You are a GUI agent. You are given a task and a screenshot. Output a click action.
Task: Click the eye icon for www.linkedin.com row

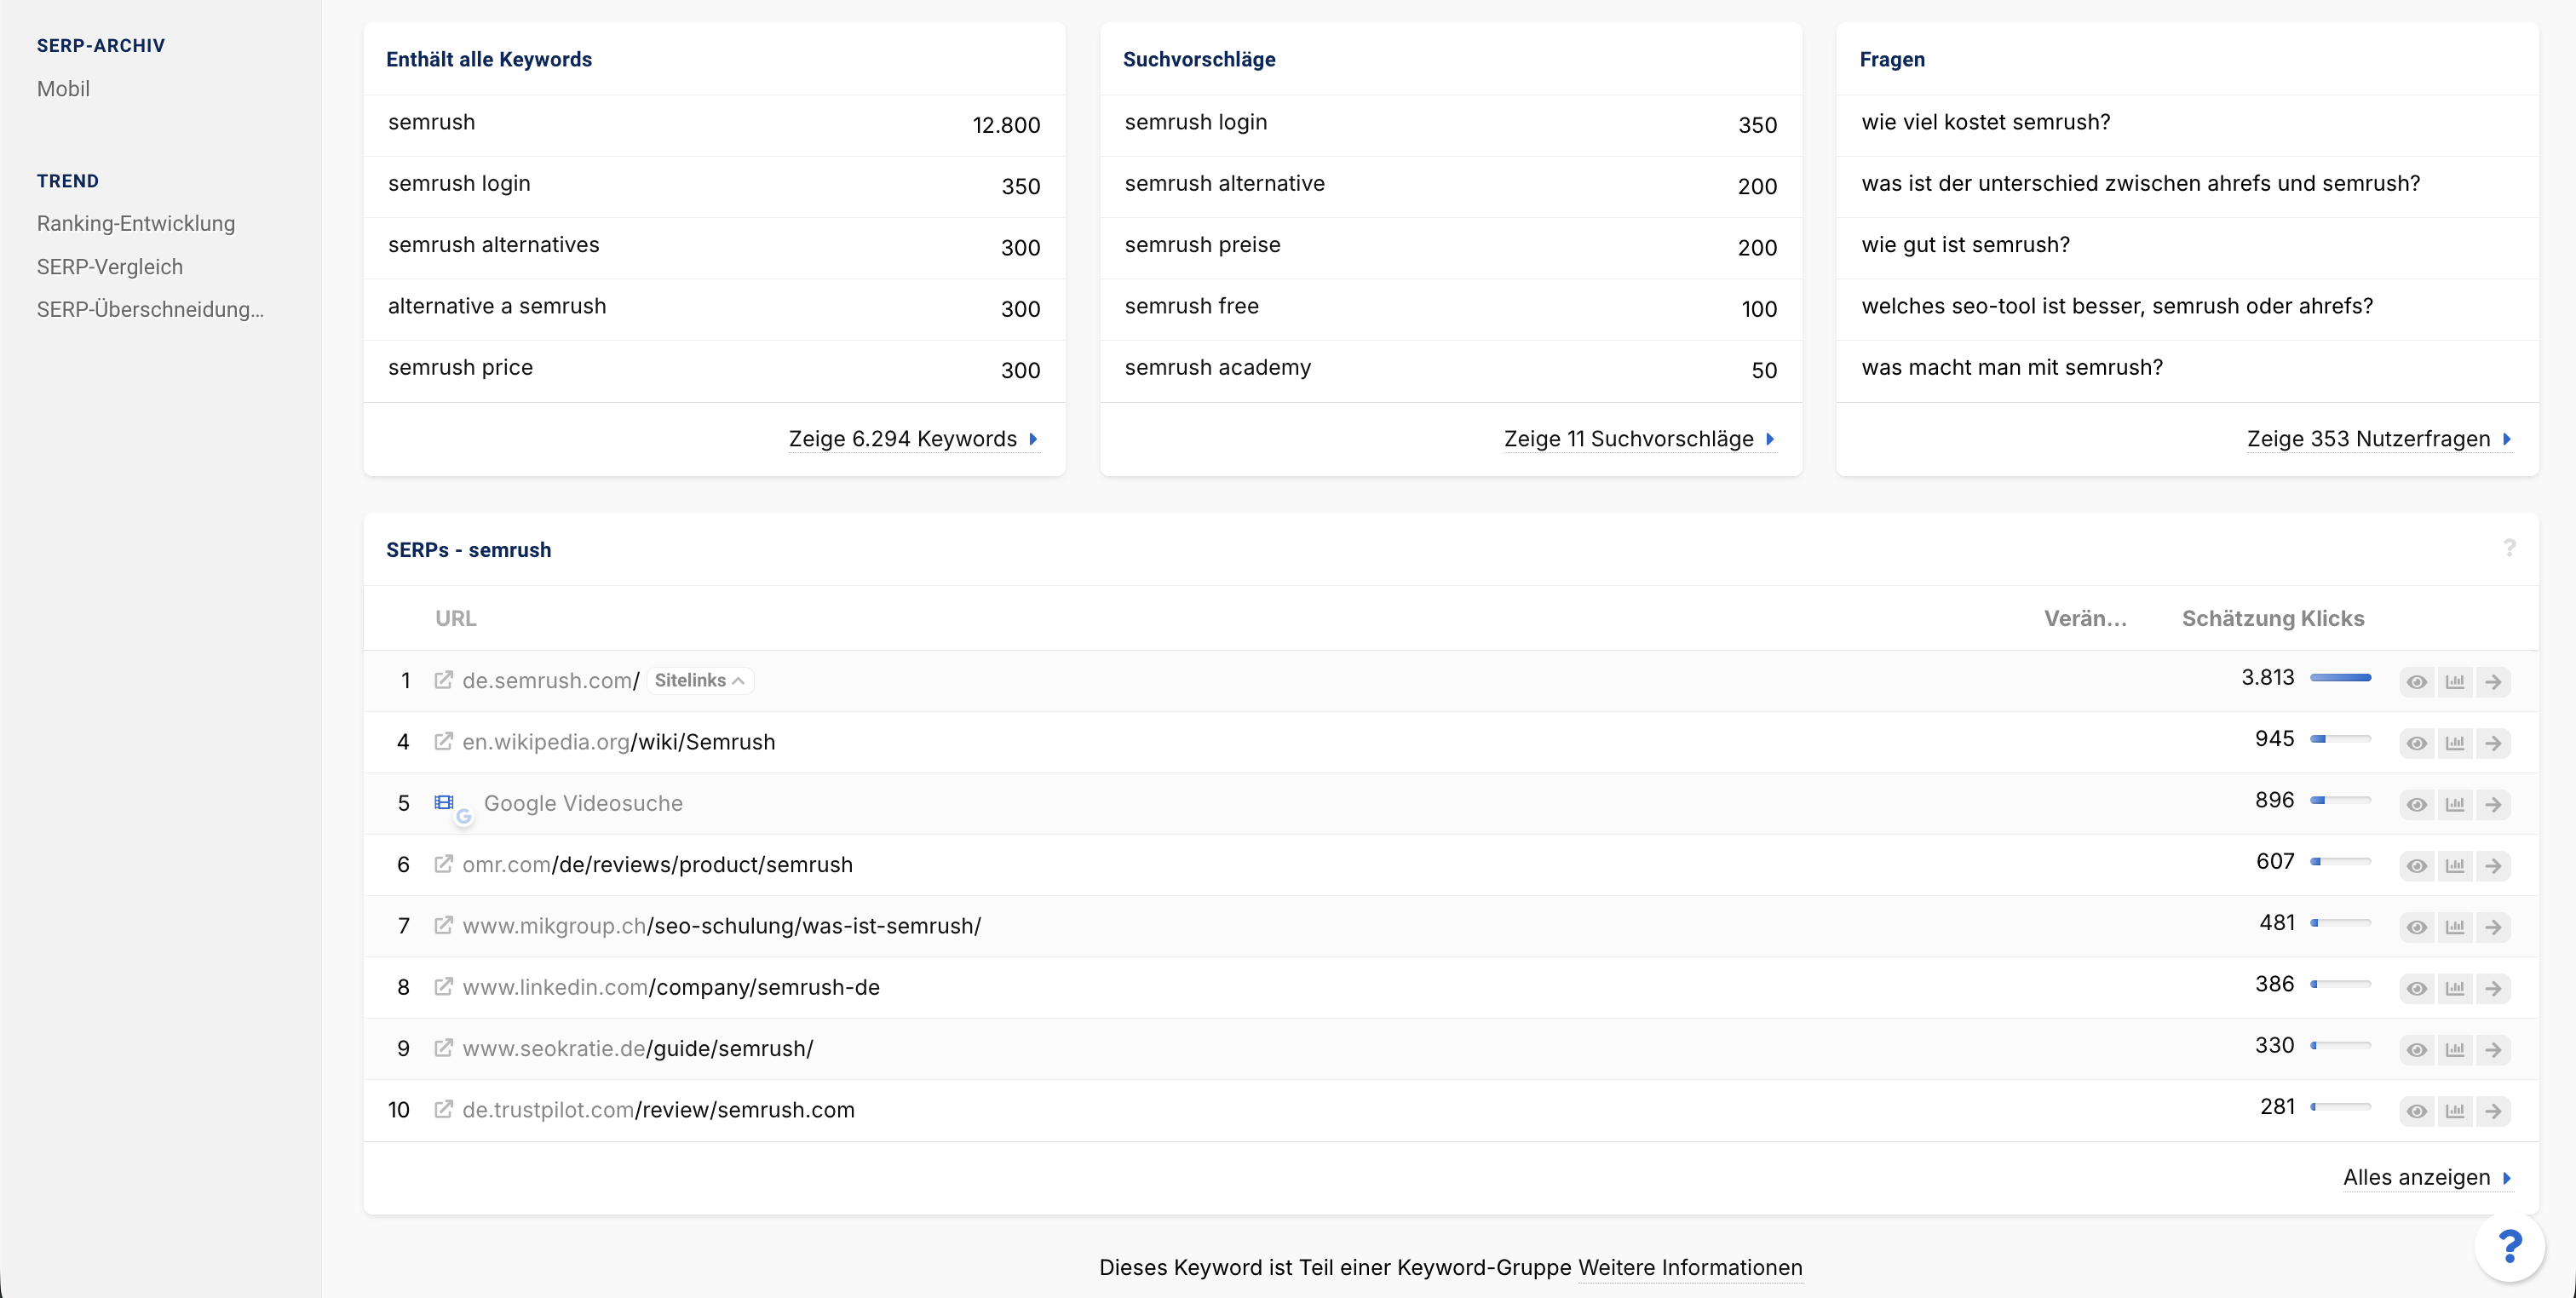coord(2417,989)
